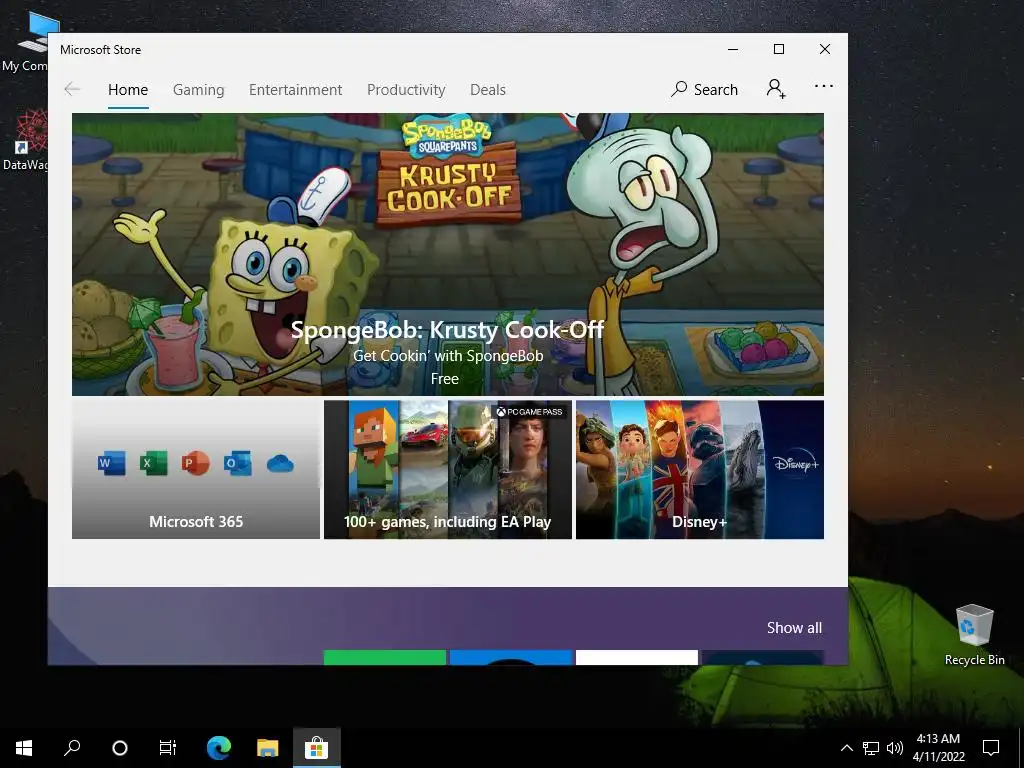Viewport: 1024px width, 768px height.
Task: Select the DataWag desktop shortcut
Action: tap(26, 140)
